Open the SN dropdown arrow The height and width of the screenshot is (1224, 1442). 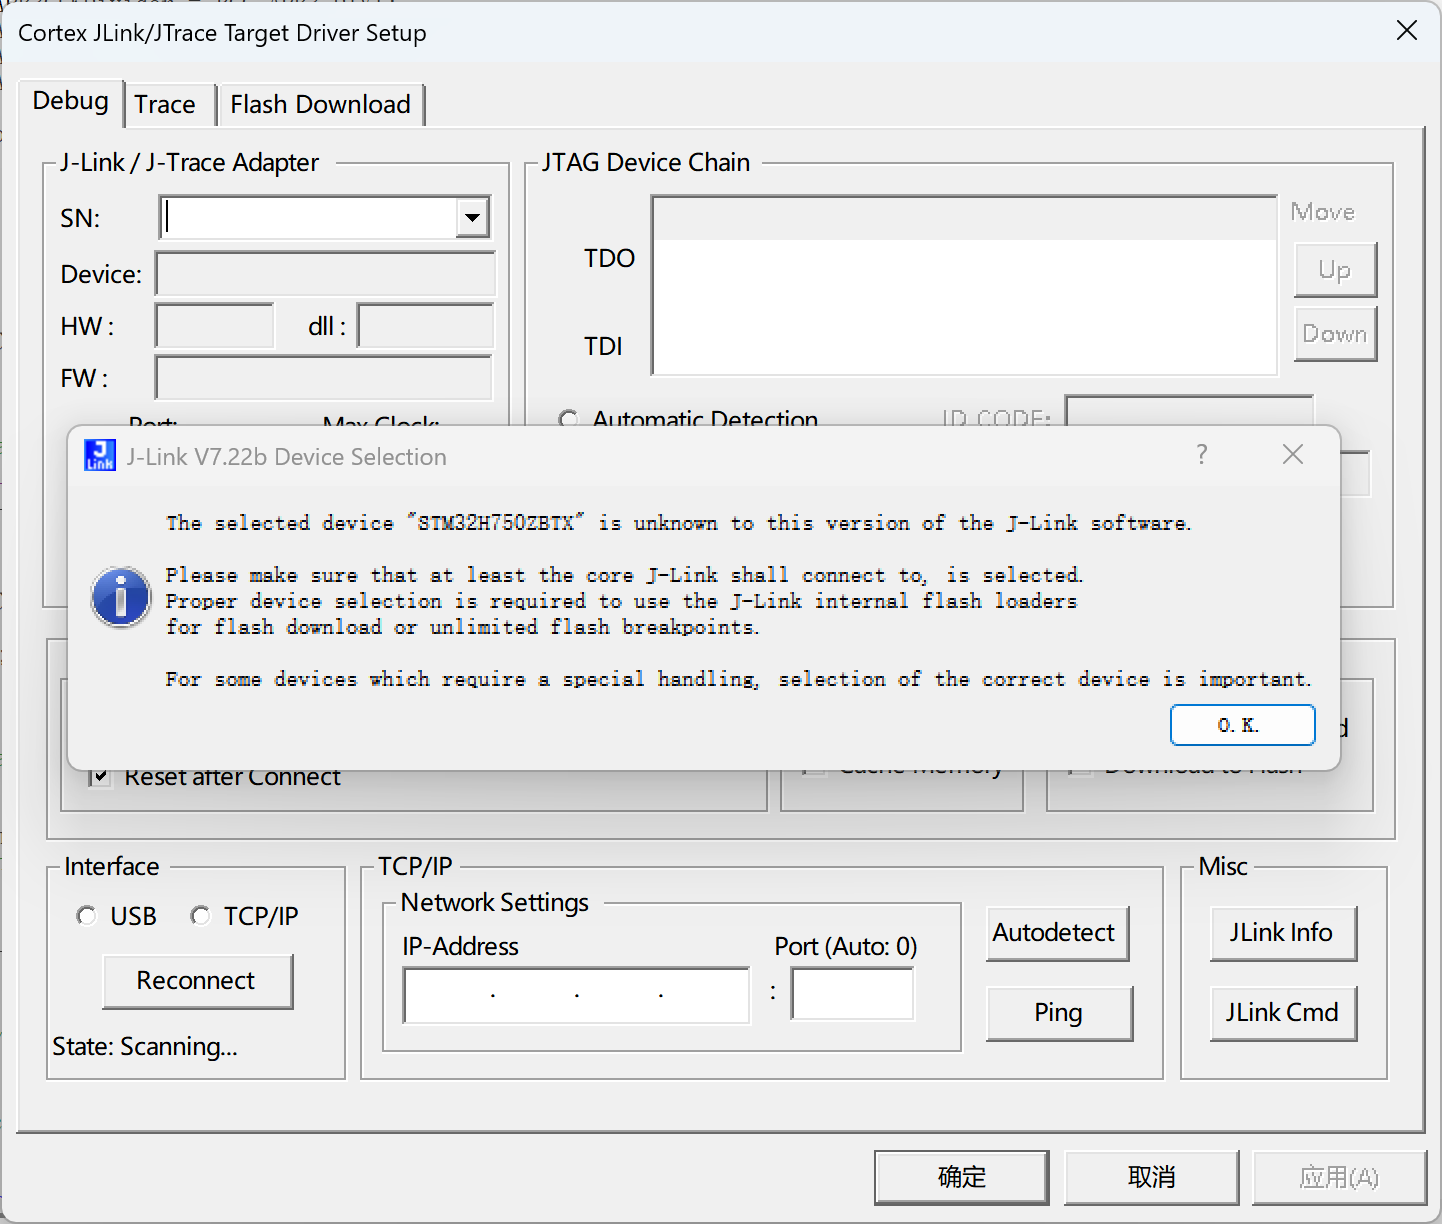click(x=472, y=217)
